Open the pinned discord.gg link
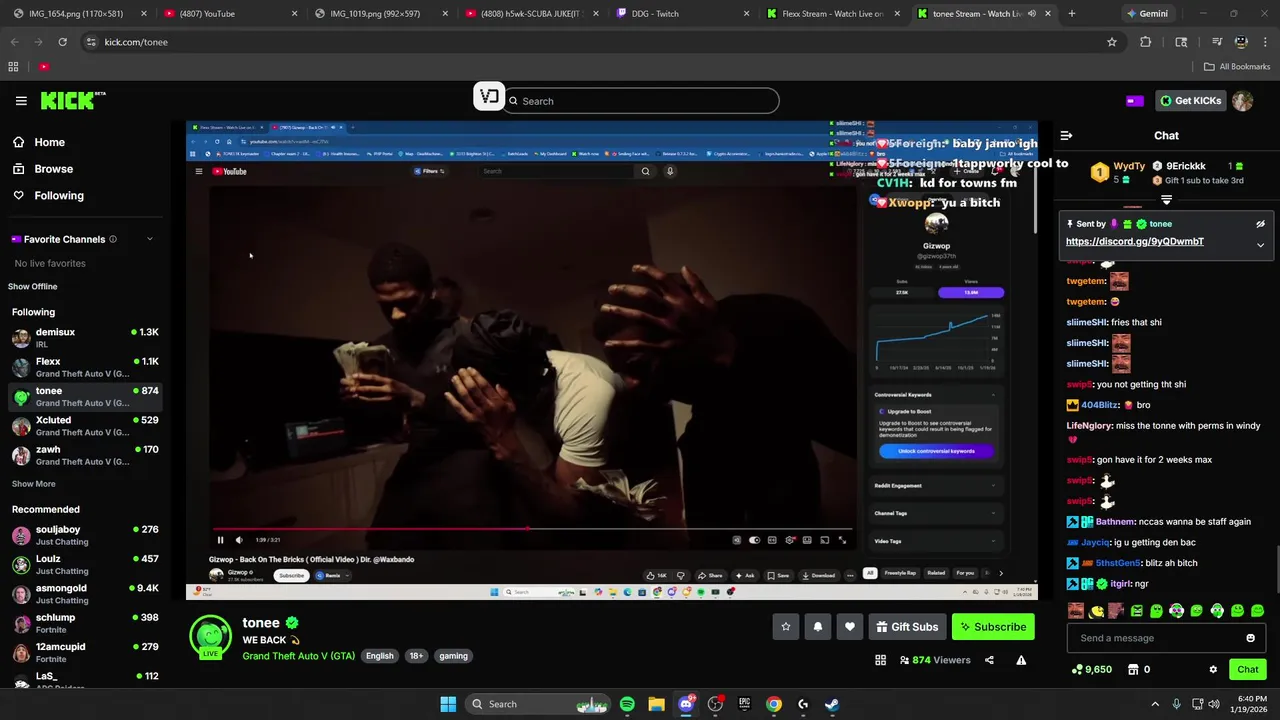The height and width of the screenshot is (720, 1280). (x=1134, y=241)
